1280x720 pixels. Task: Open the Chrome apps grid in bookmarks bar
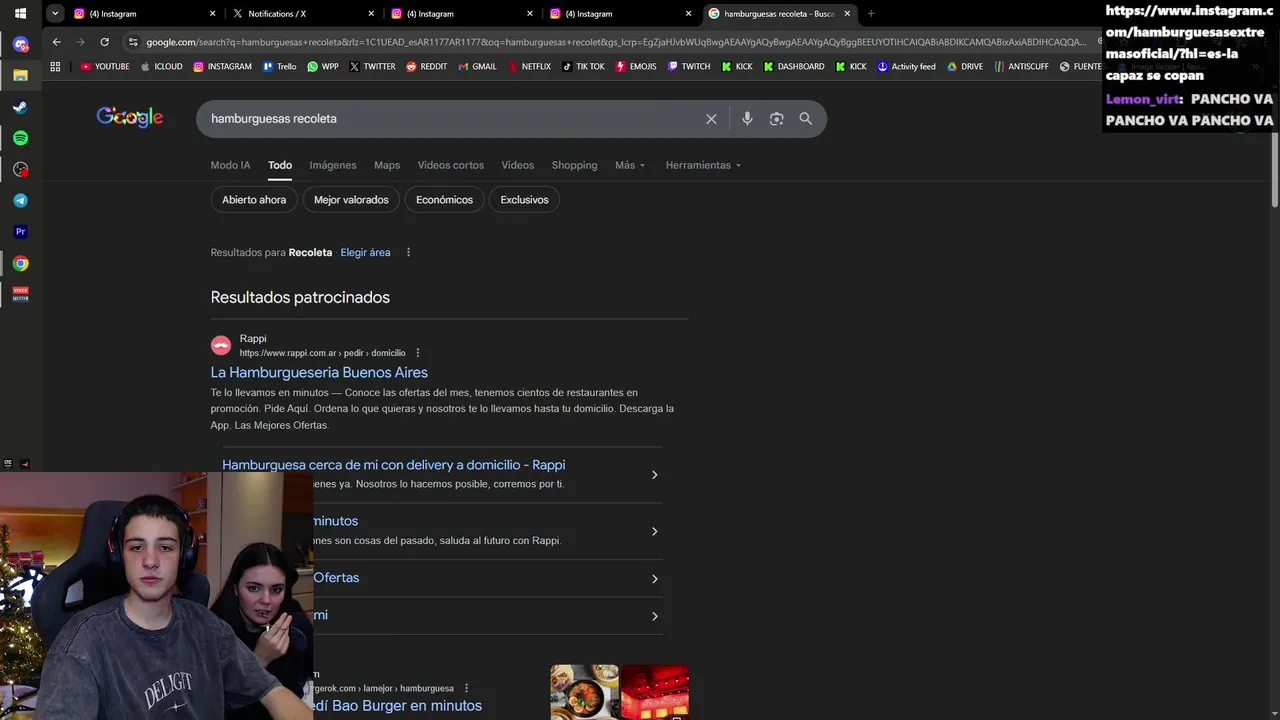55,67
